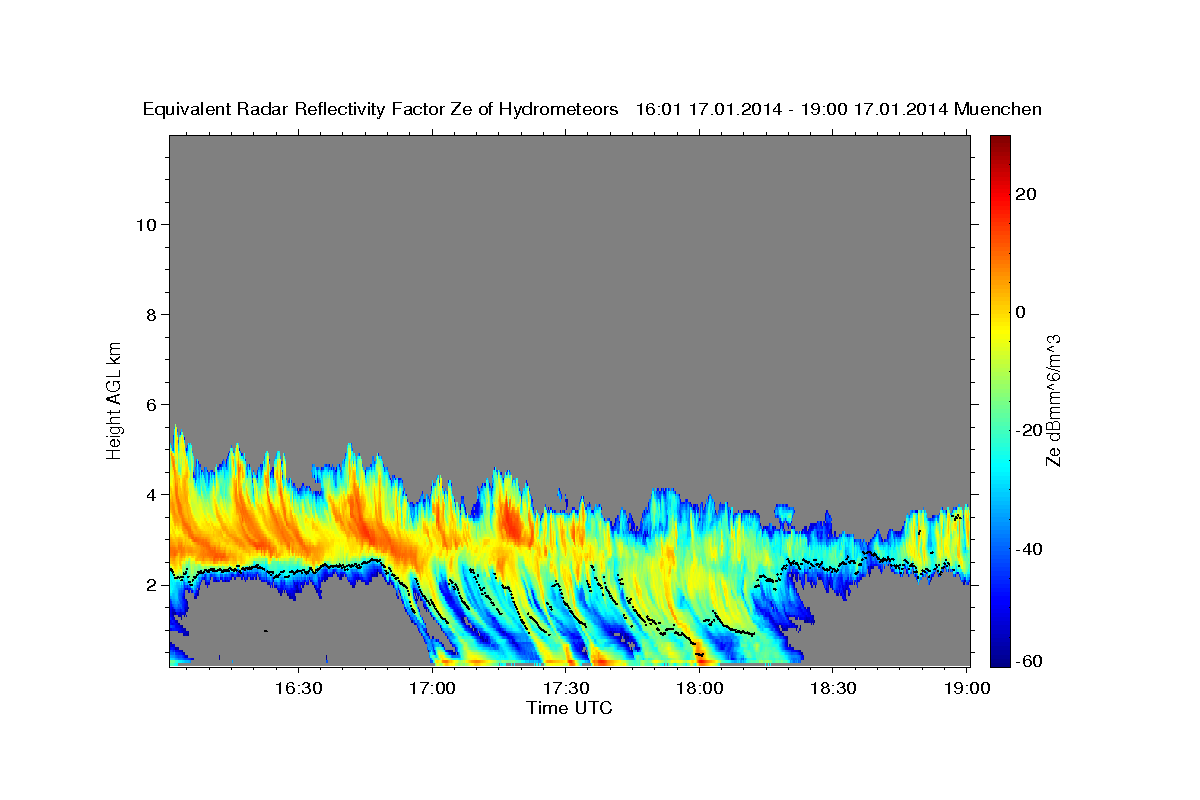Click the colorbar label 20
Image resolution: width=1200 pixels, height=800 pixels.
1026,194
